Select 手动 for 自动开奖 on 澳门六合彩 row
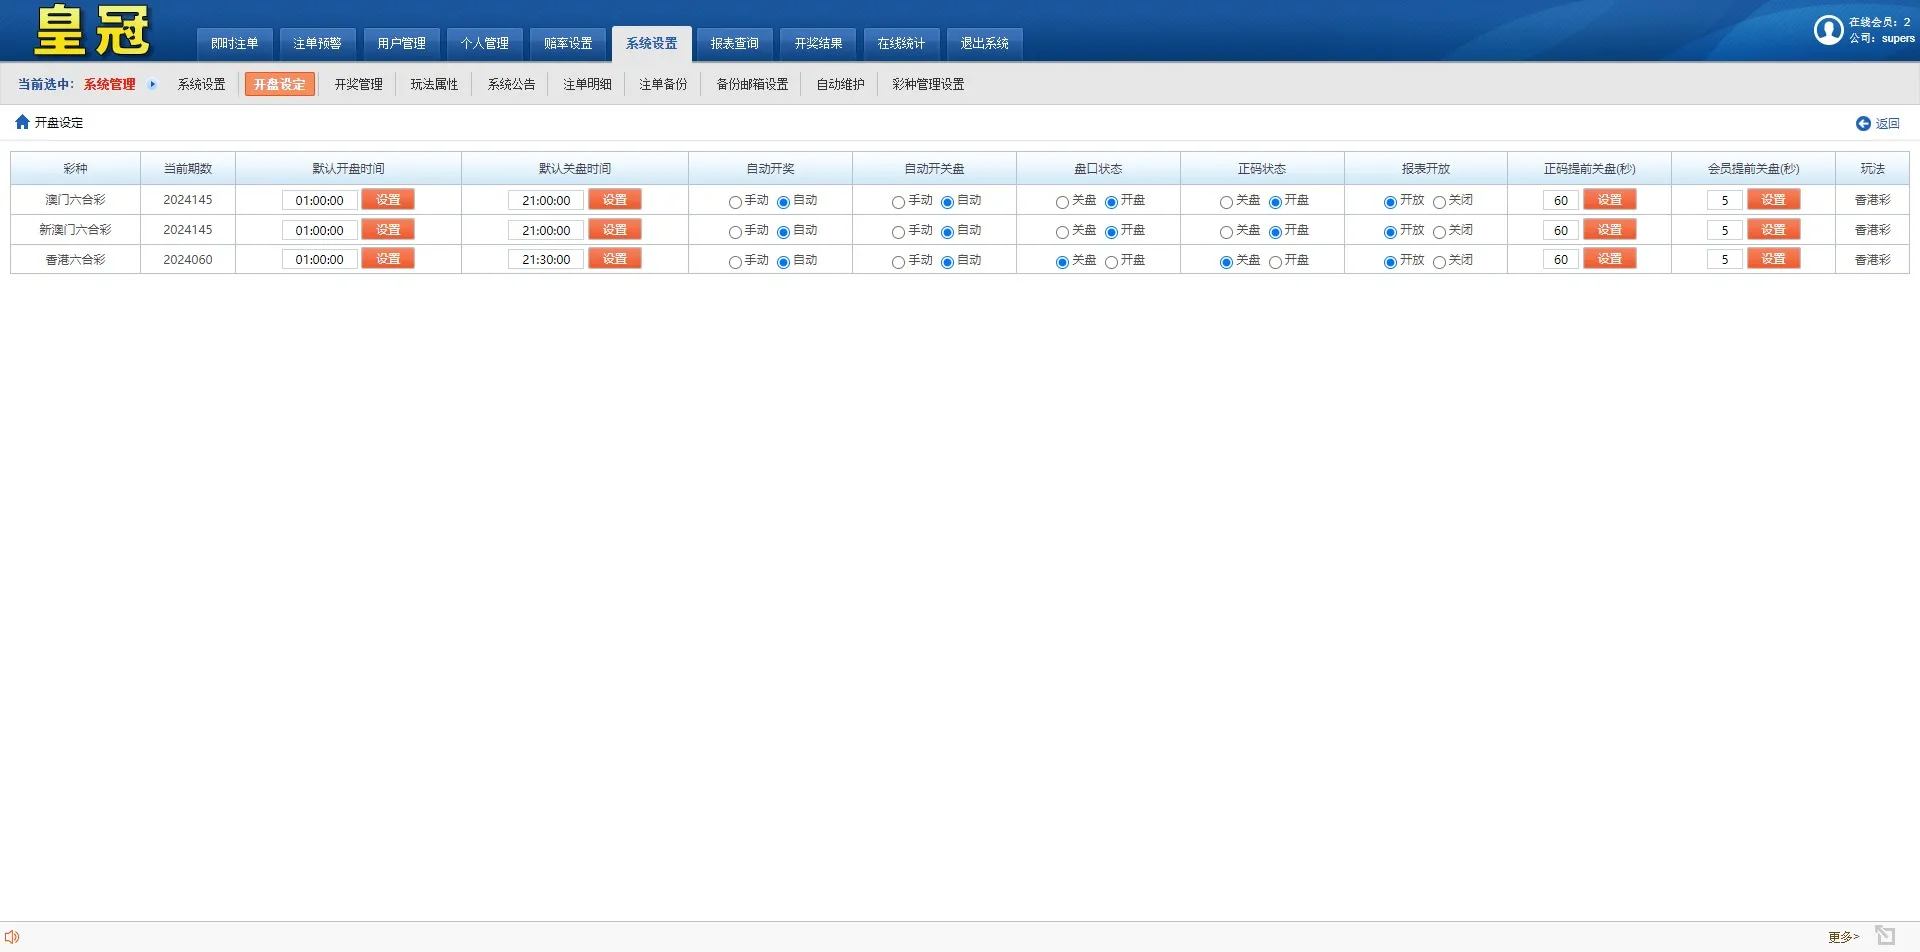 (735, 202)
